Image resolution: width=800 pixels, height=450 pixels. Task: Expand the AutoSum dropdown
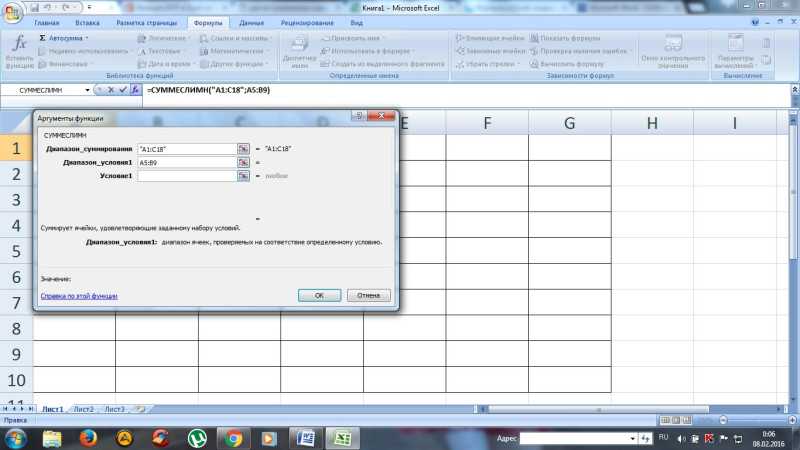coord(87,38)
